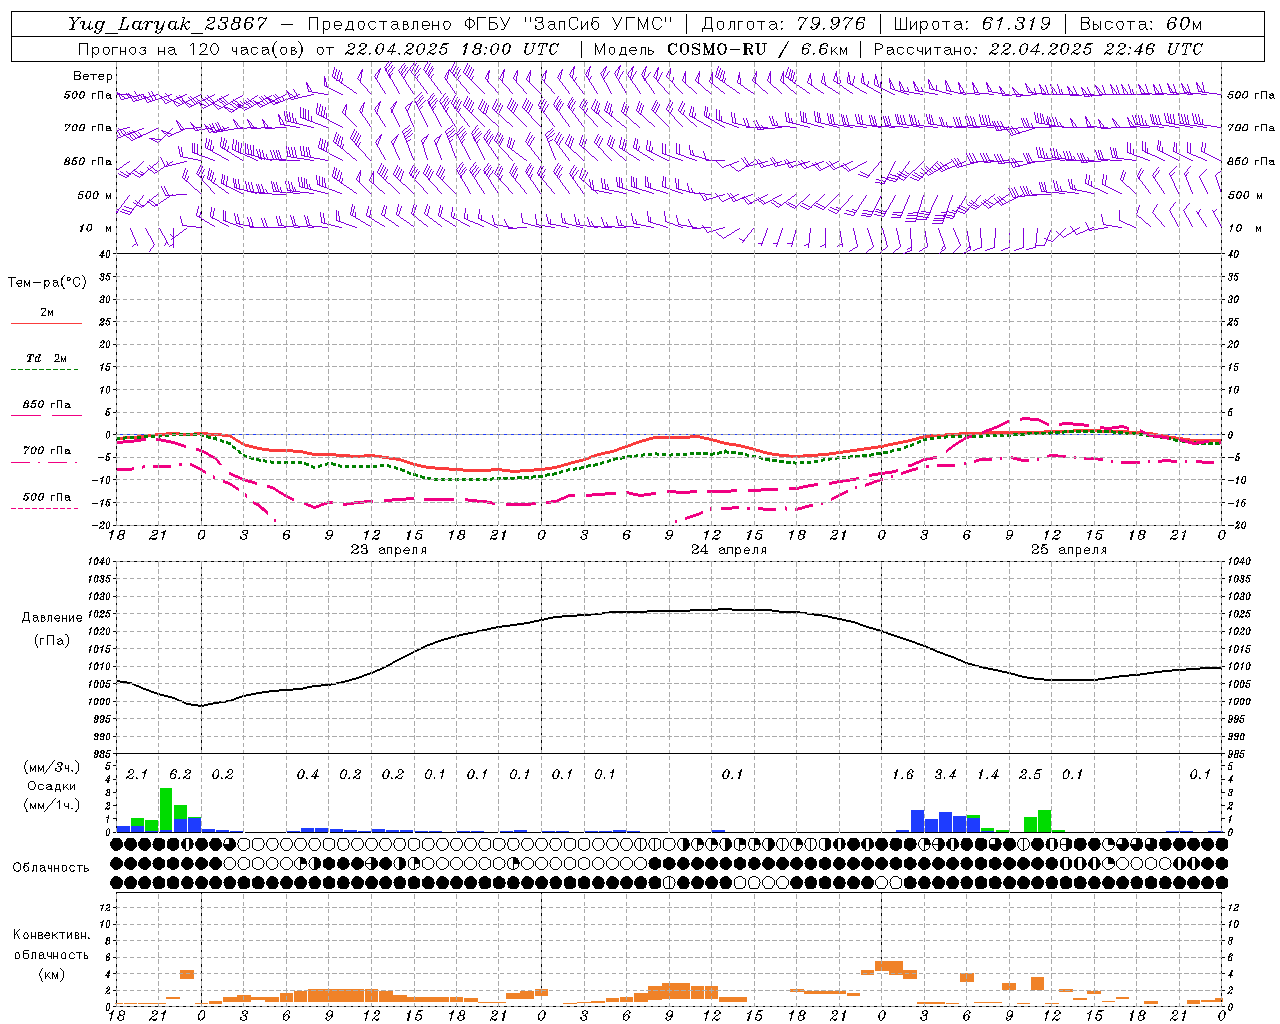
Task: Click the 2.1 three-hour precipitation value
Action: point(137,775)
